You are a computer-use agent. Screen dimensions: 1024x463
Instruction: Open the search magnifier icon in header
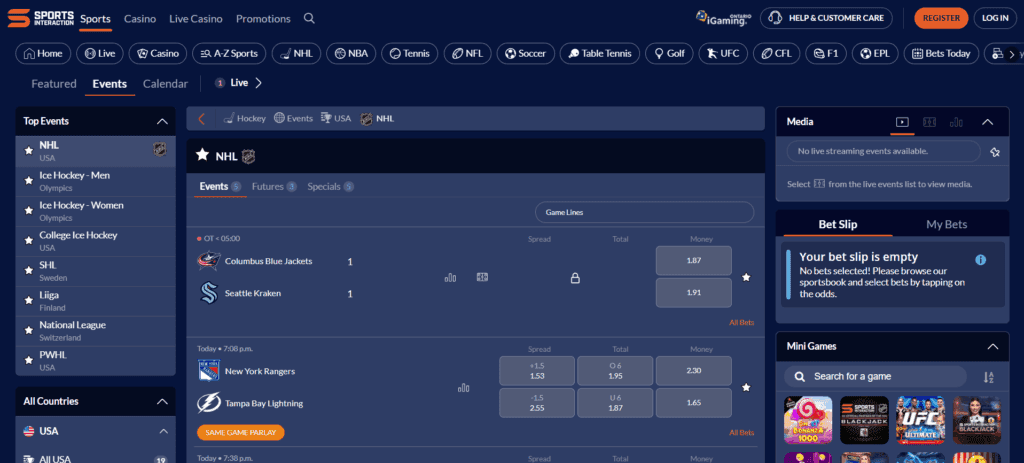(x=310, y=18)
